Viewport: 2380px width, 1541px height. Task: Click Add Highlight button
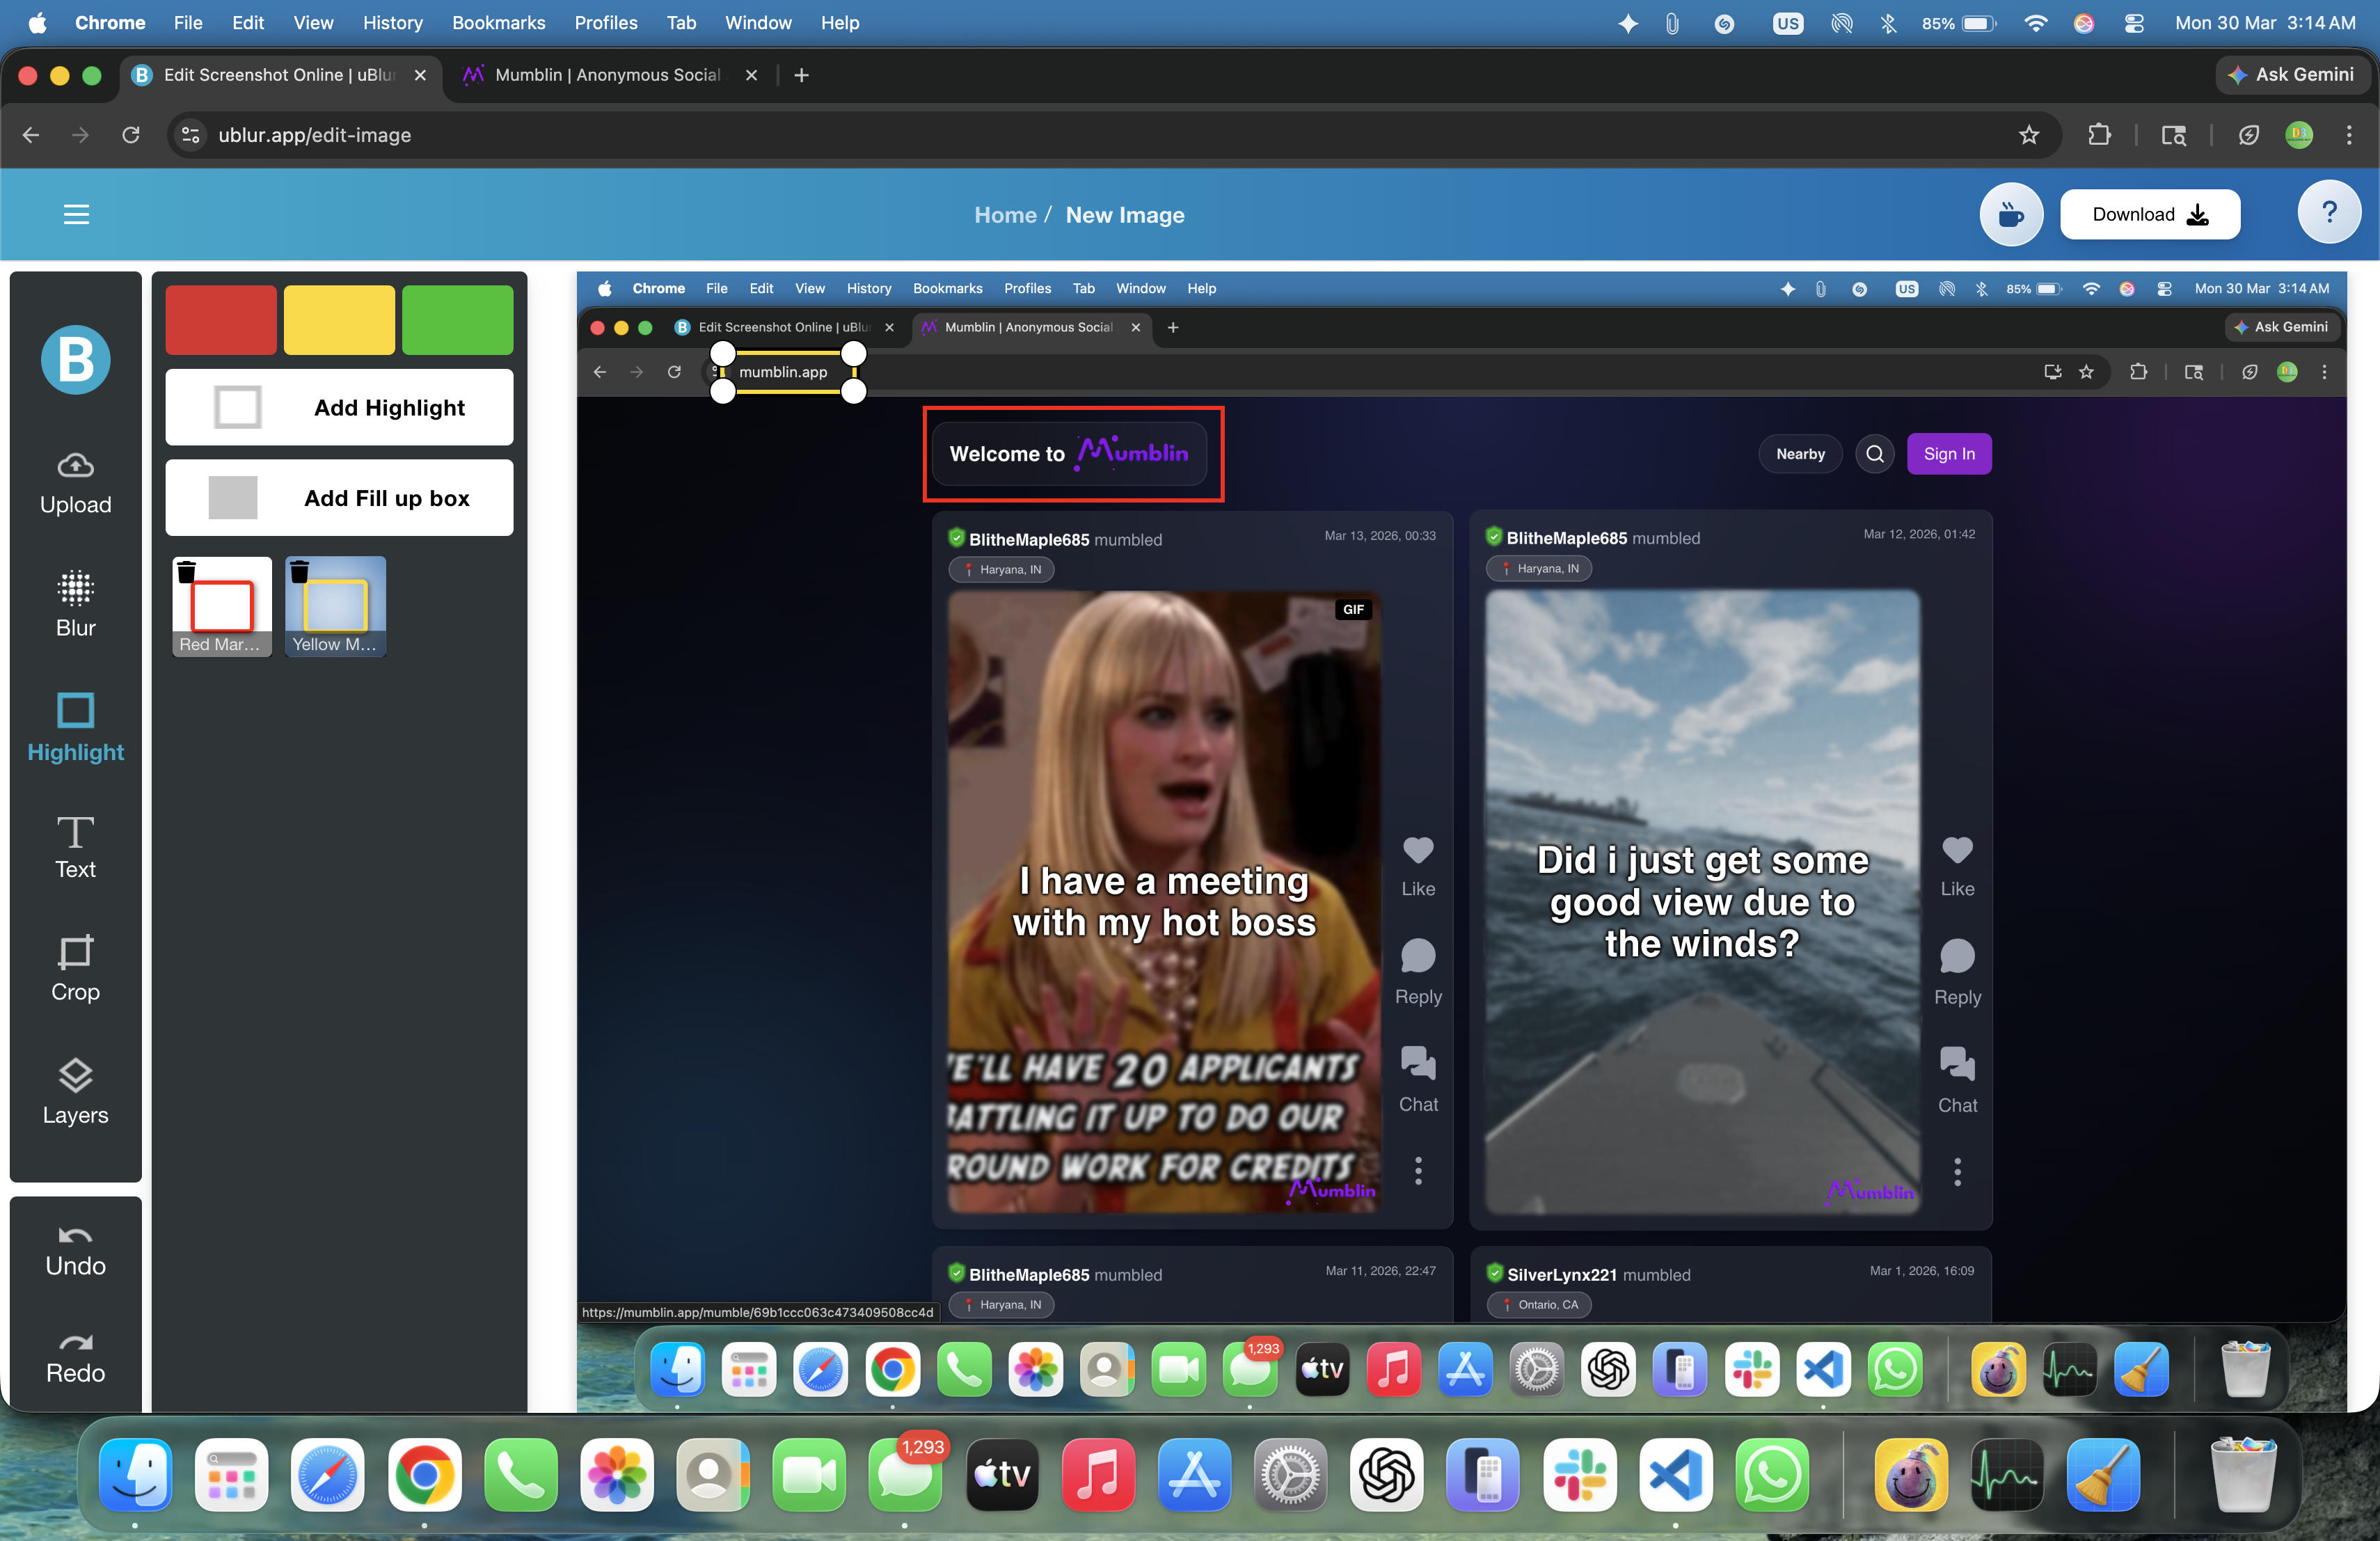(339, 407)
